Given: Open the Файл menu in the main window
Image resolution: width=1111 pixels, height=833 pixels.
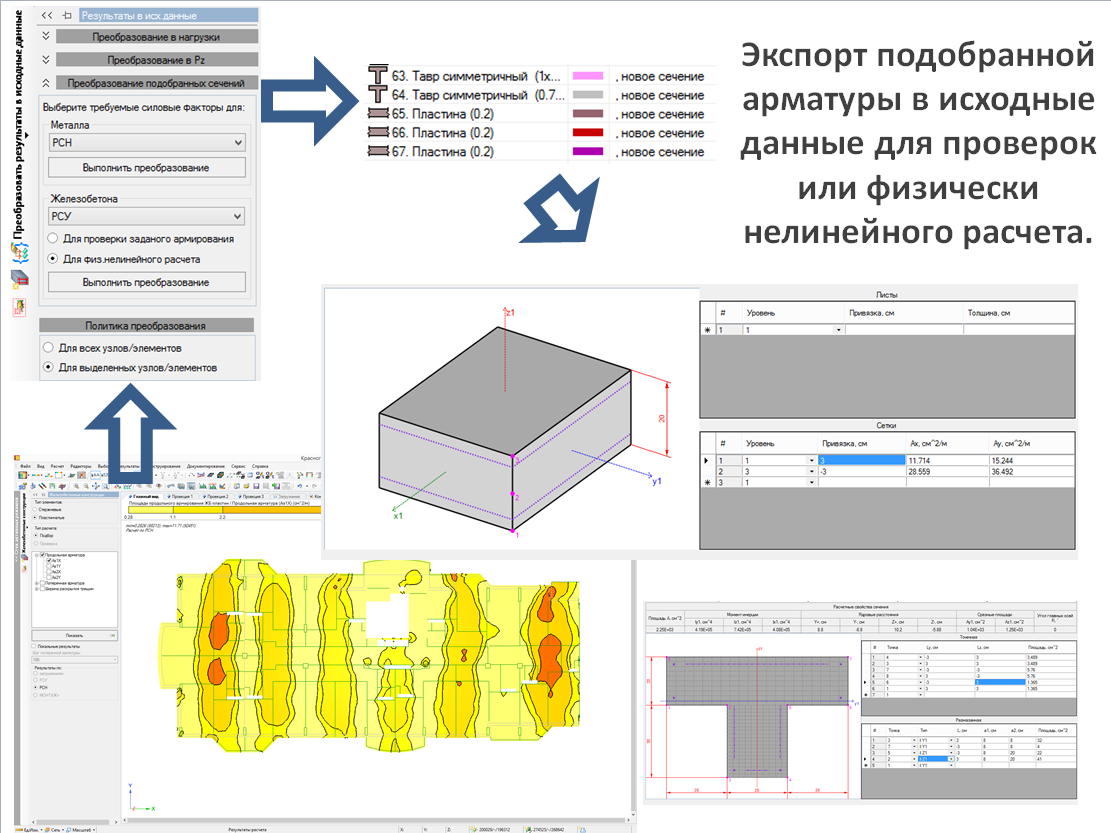Looking at the screenshot, I should (26, 466).
